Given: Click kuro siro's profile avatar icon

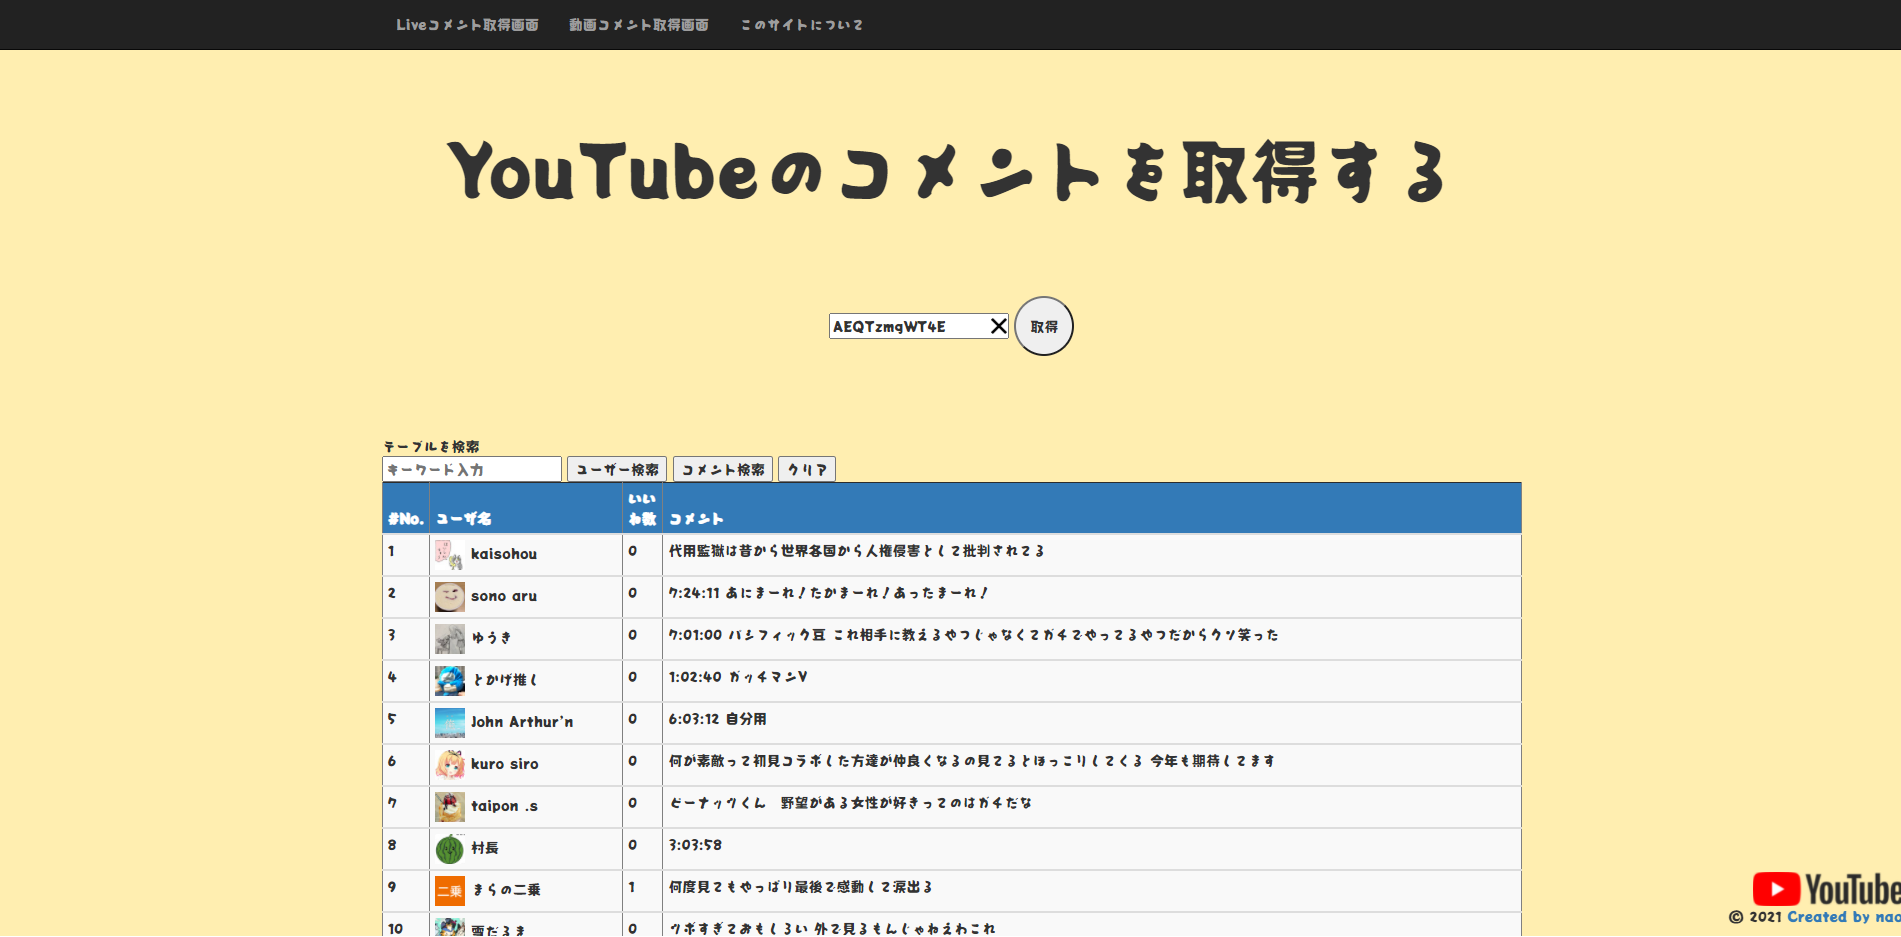Looking at the screenshot, I should coord(449,763).
